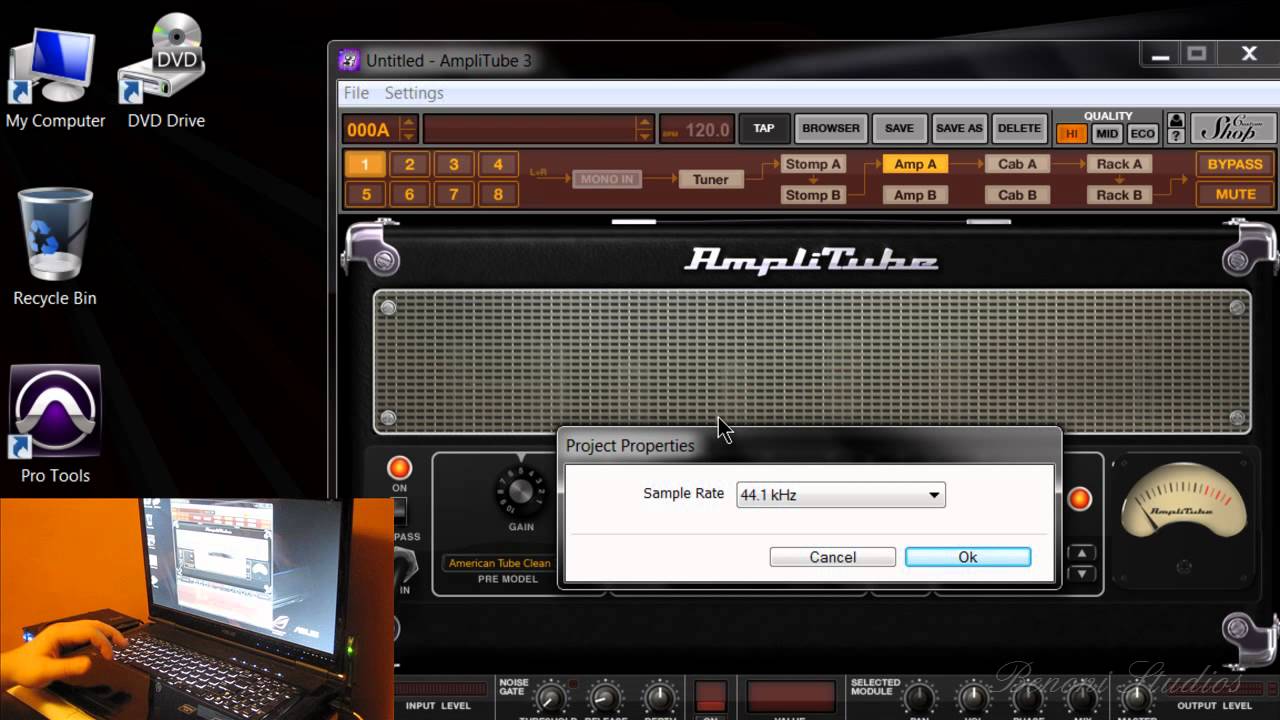Click the noise gate depth knob
This screenshot has height=720, width=1280.
[x=659, y=698]
